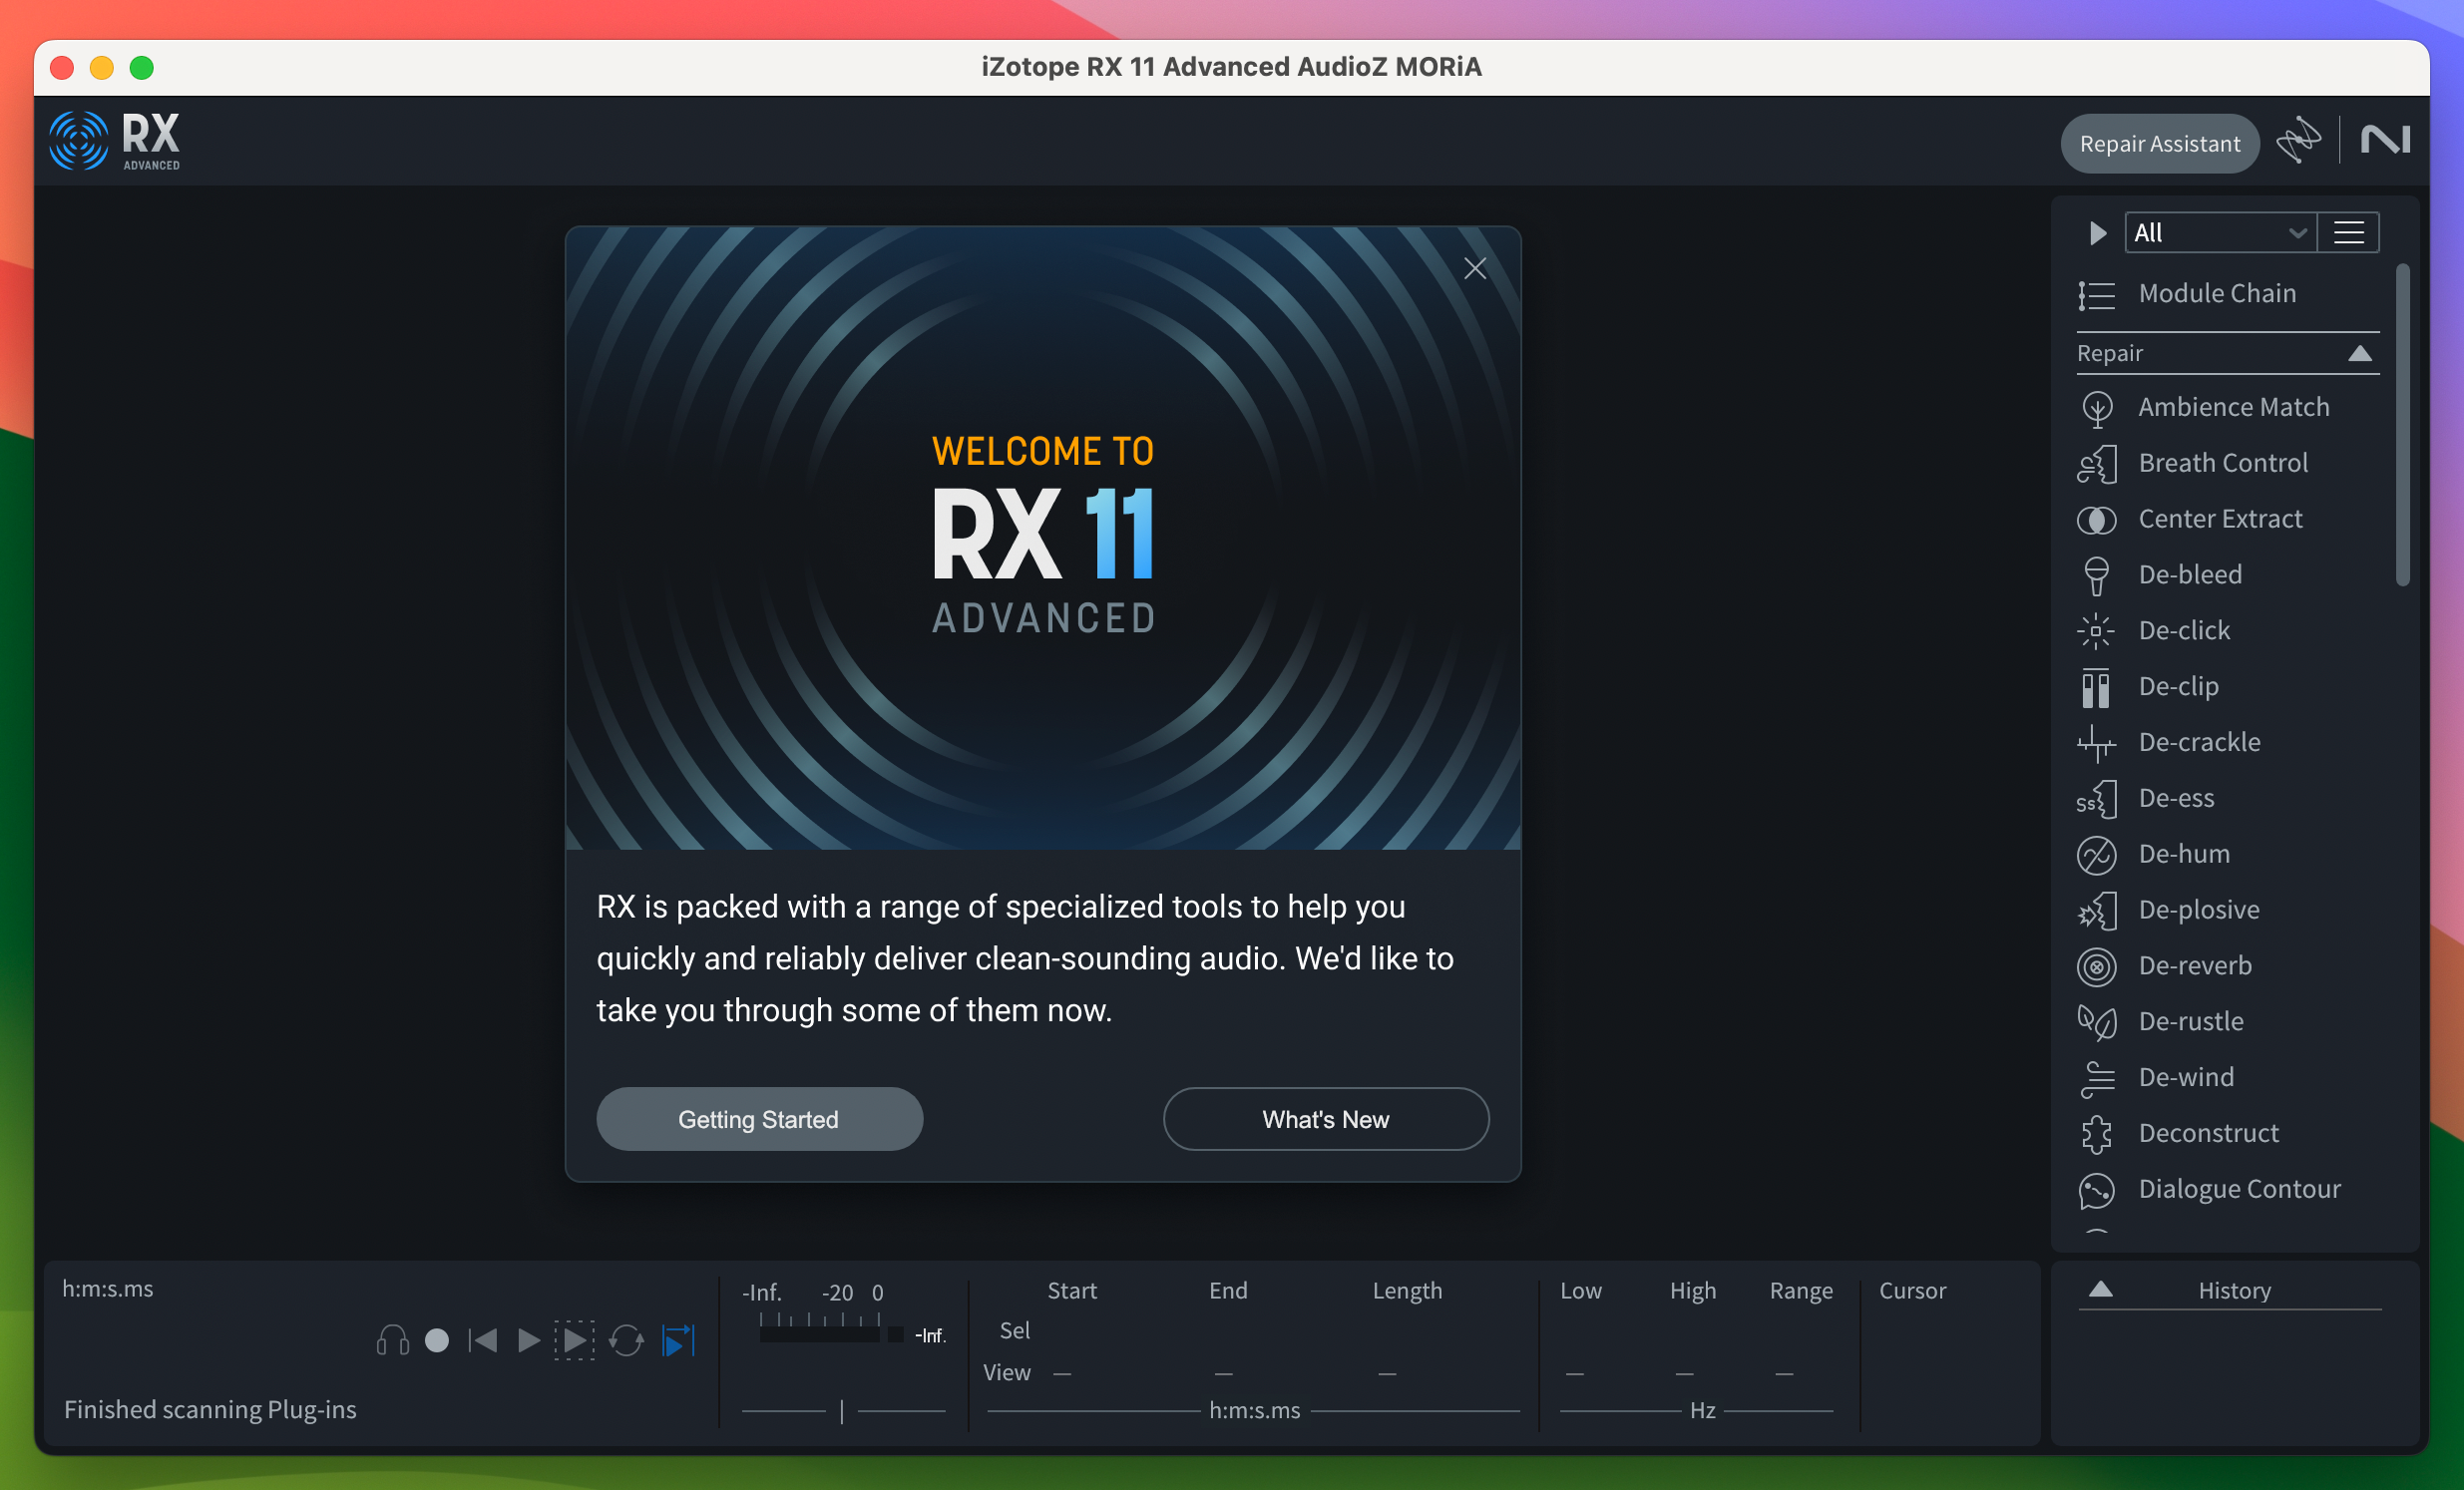Viewport: 2464px width, 1490px height.
Task: Select the De-bleed module icon
Action: click(2096, 575)
